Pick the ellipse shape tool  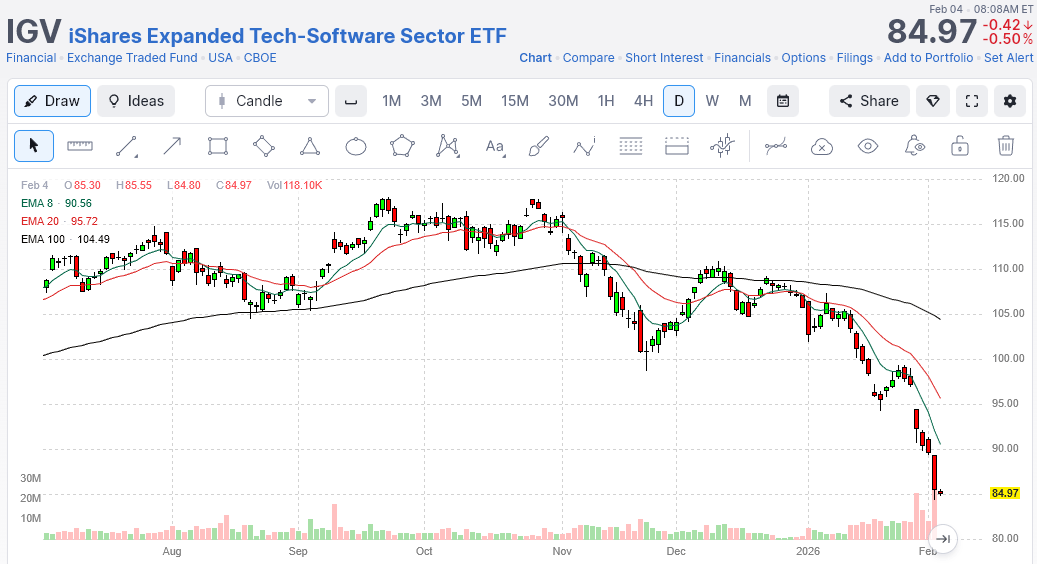(356, 146)
